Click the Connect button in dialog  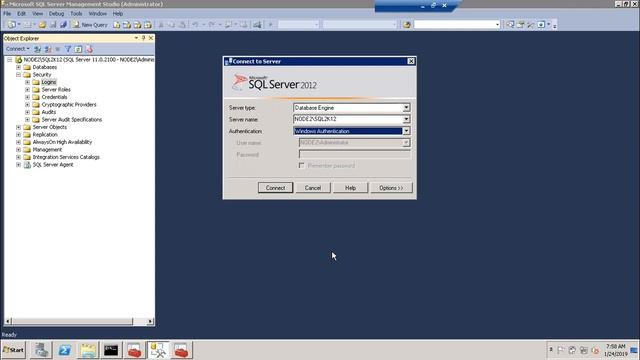click(276, 188)
